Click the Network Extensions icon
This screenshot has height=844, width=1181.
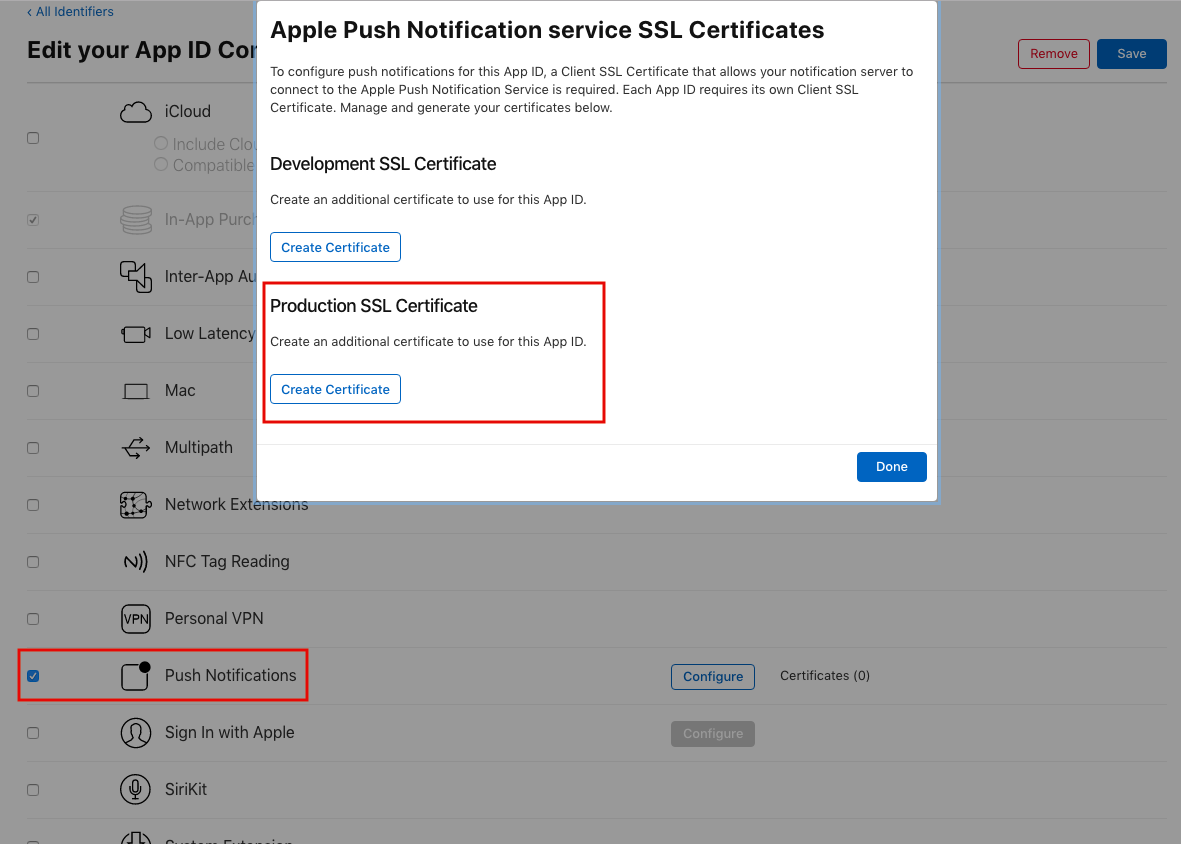[x=135, y=505]
